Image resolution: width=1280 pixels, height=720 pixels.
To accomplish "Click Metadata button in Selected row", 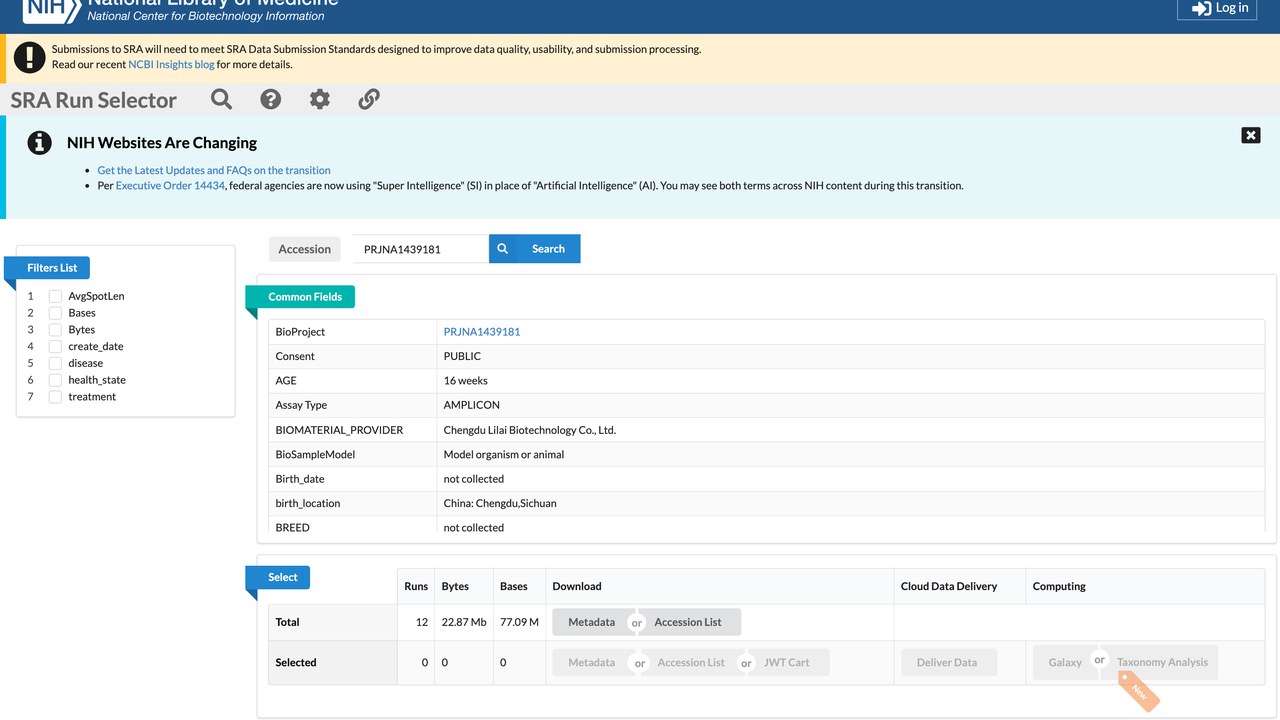I will (592, 662).
